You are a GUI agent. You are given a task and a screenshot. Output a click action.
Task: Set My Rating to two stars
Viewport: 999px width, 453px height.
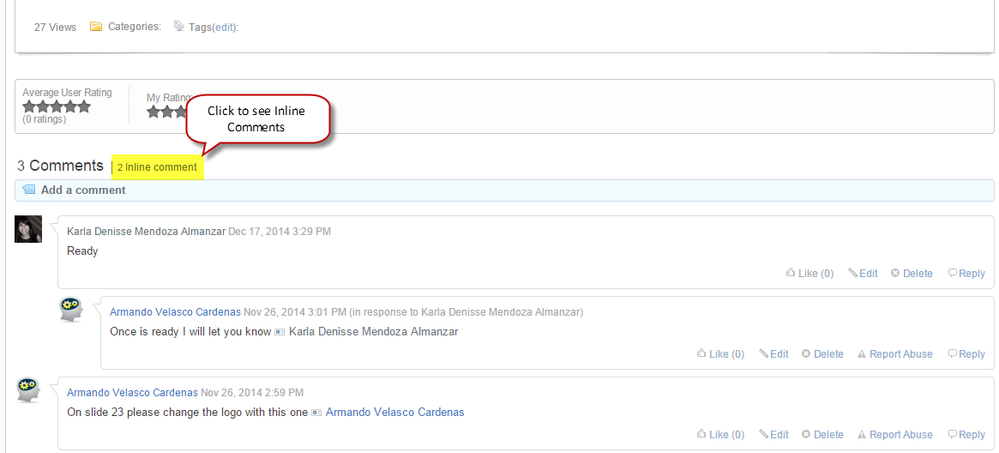point(166,112)
